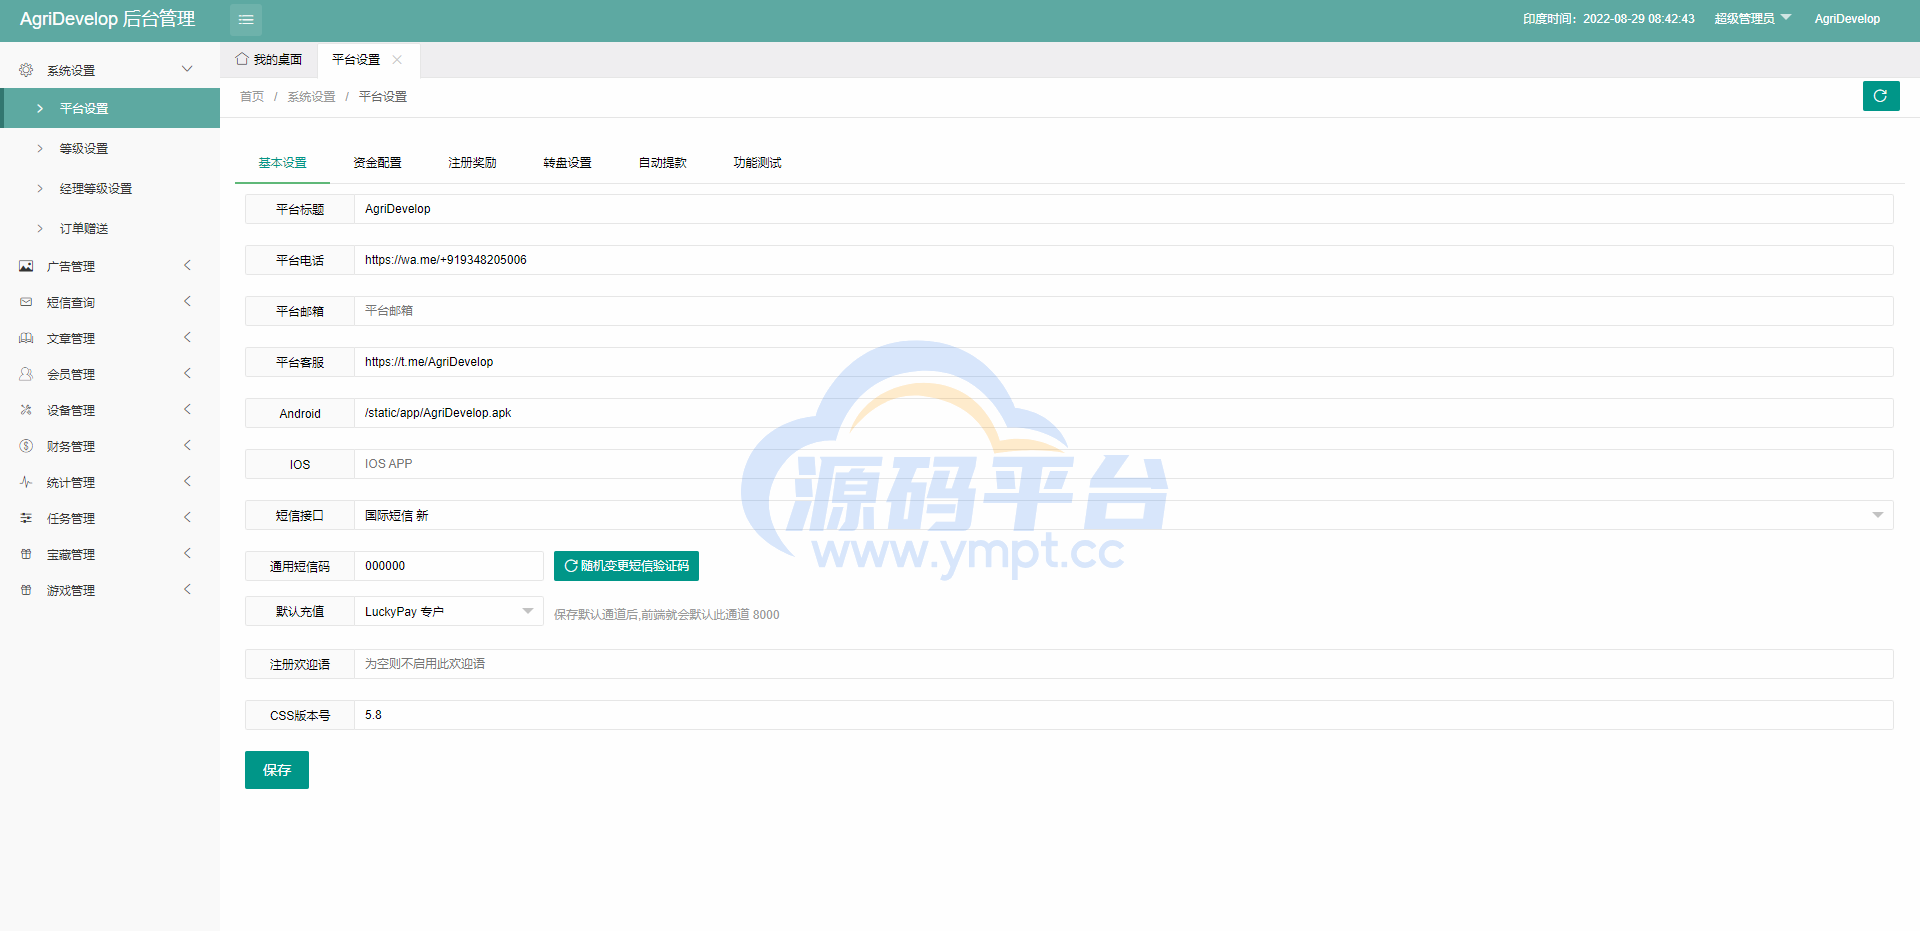Click the AgriDevelop 后台管理 logo title
This screenshot has width=1920, height=931.
tap(107, 19)
